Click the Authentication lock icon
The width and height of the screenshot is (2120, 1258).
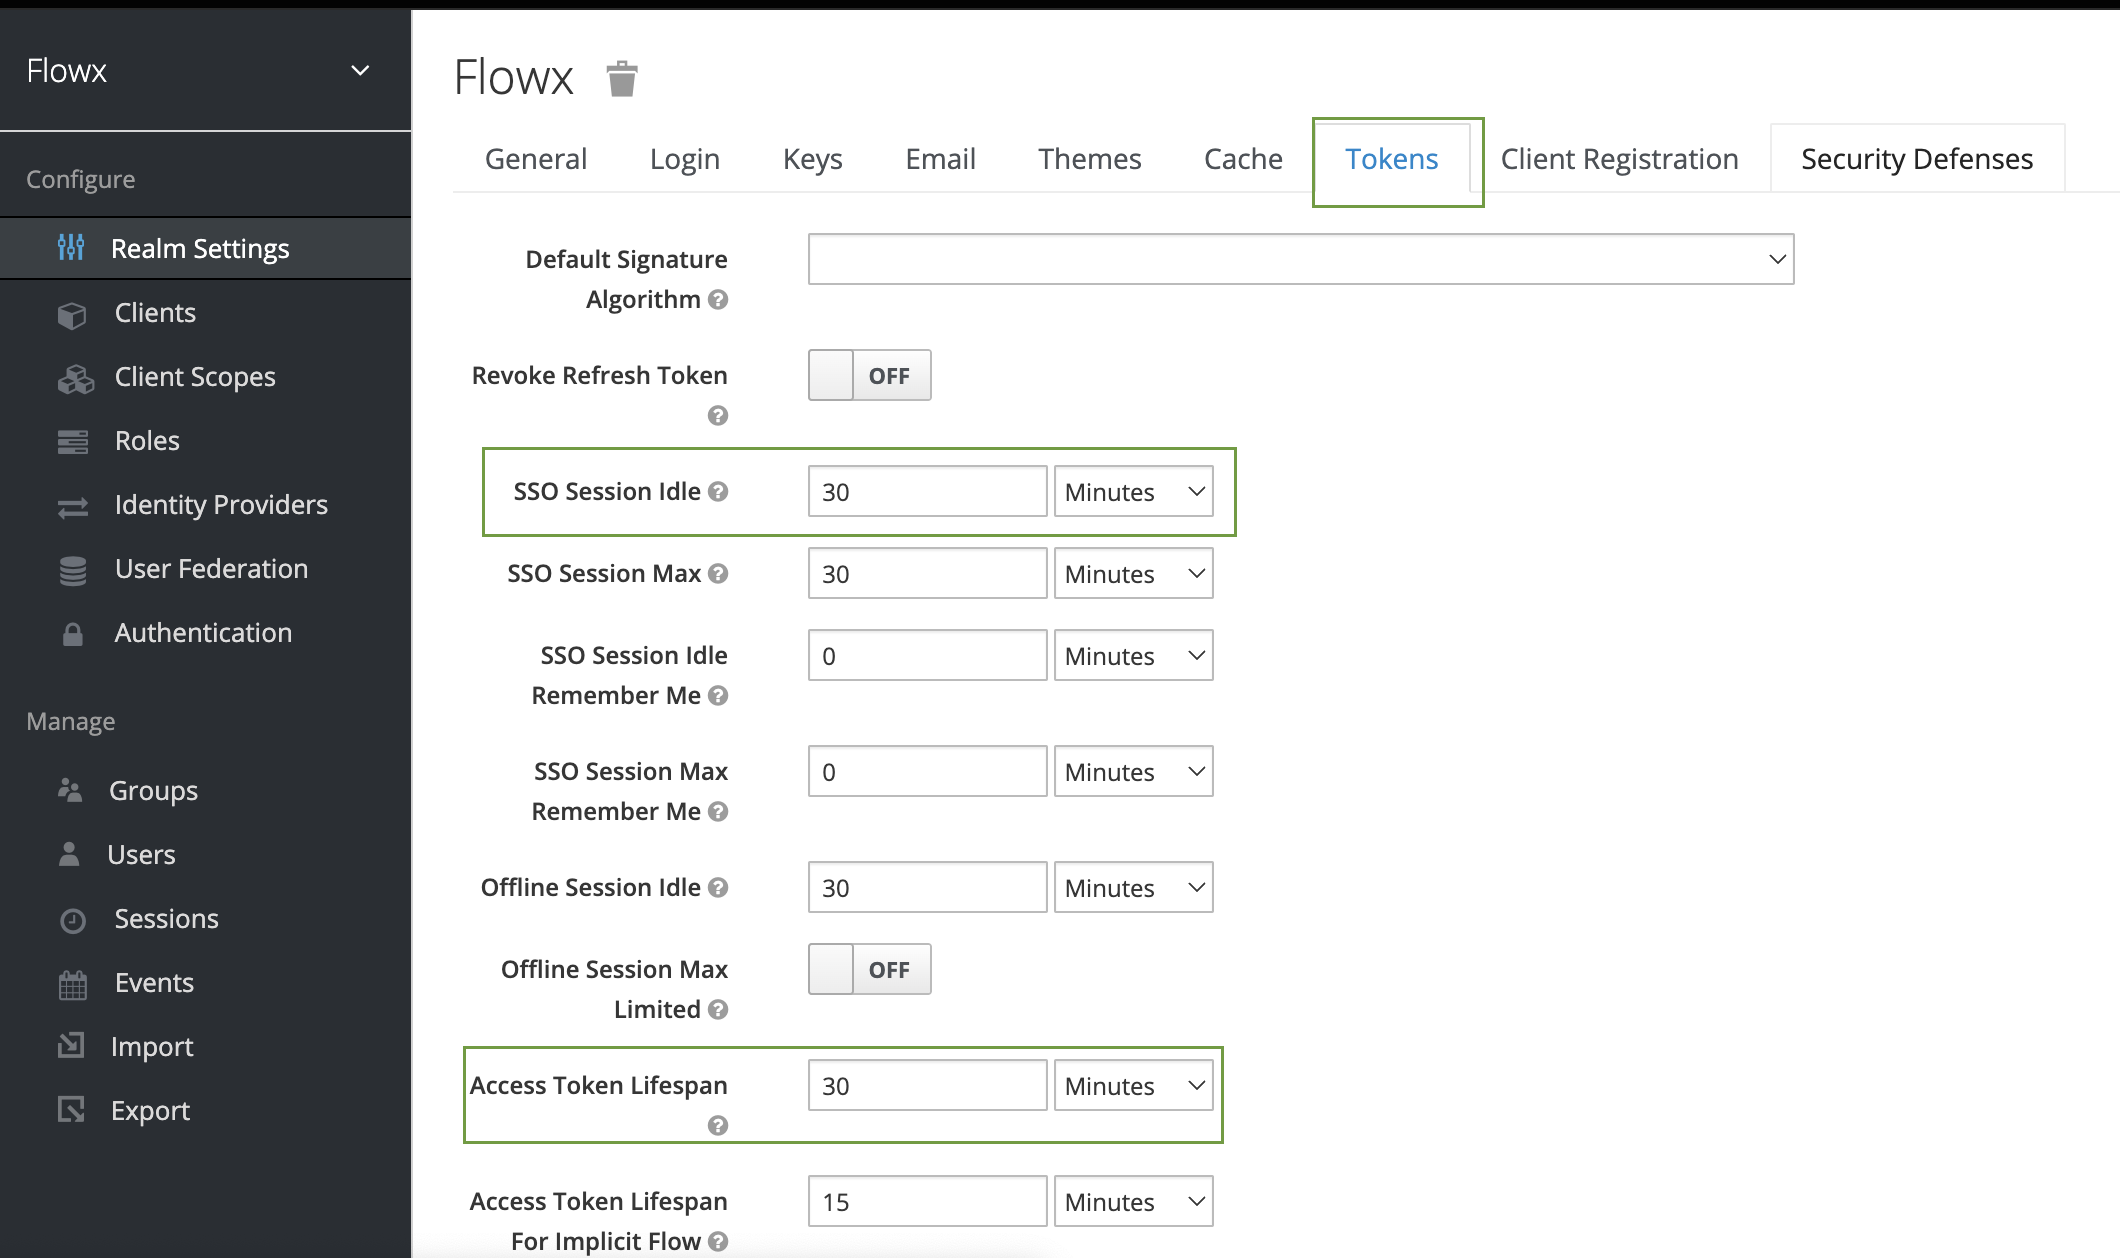72,634
